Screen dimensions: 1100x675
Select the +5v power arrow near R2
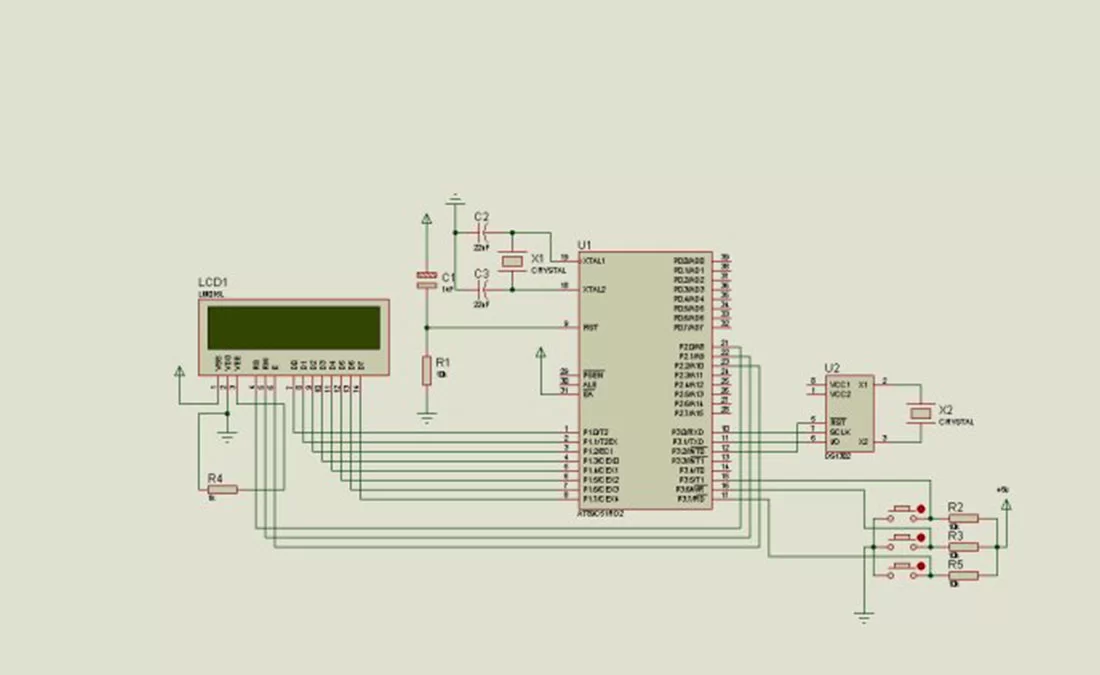tap(1006, 504)
